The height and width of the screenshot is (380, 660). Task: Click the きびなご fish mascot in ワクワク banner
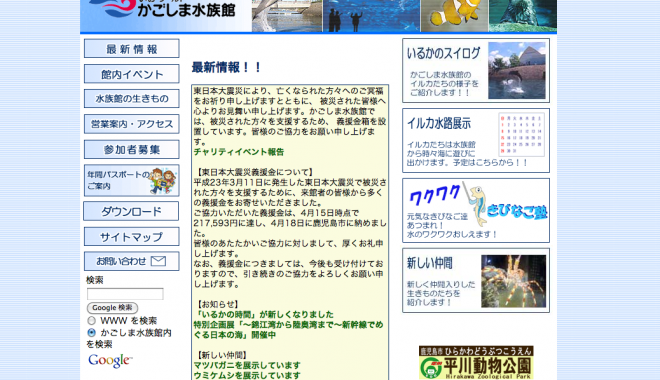pos(478,205)
